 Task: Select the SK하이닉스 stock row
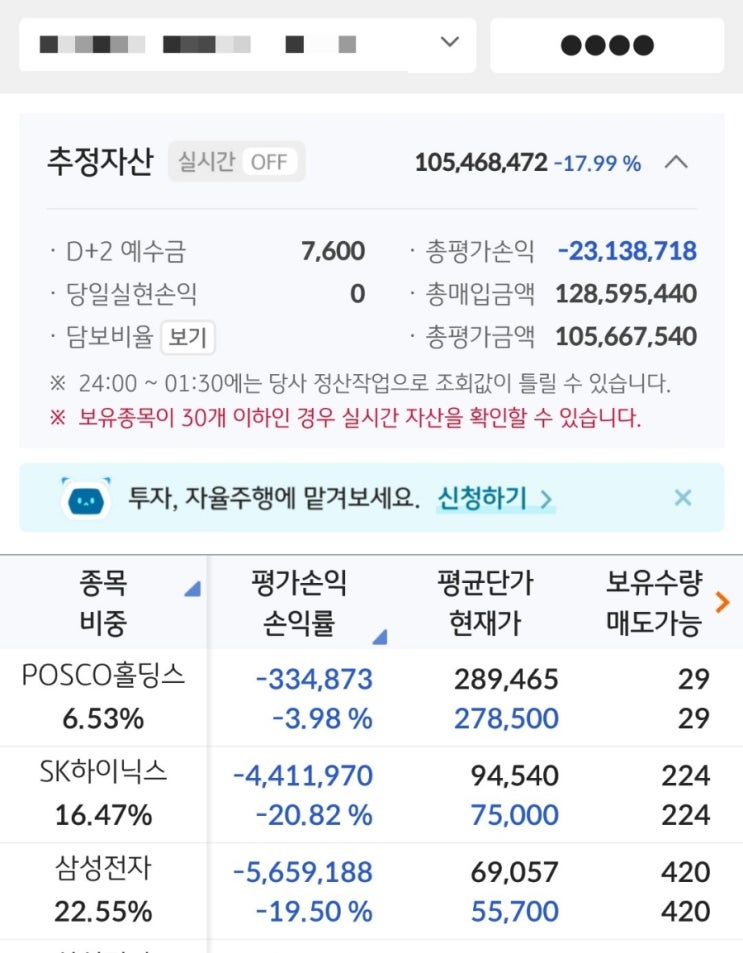click(x=372, y=794)
